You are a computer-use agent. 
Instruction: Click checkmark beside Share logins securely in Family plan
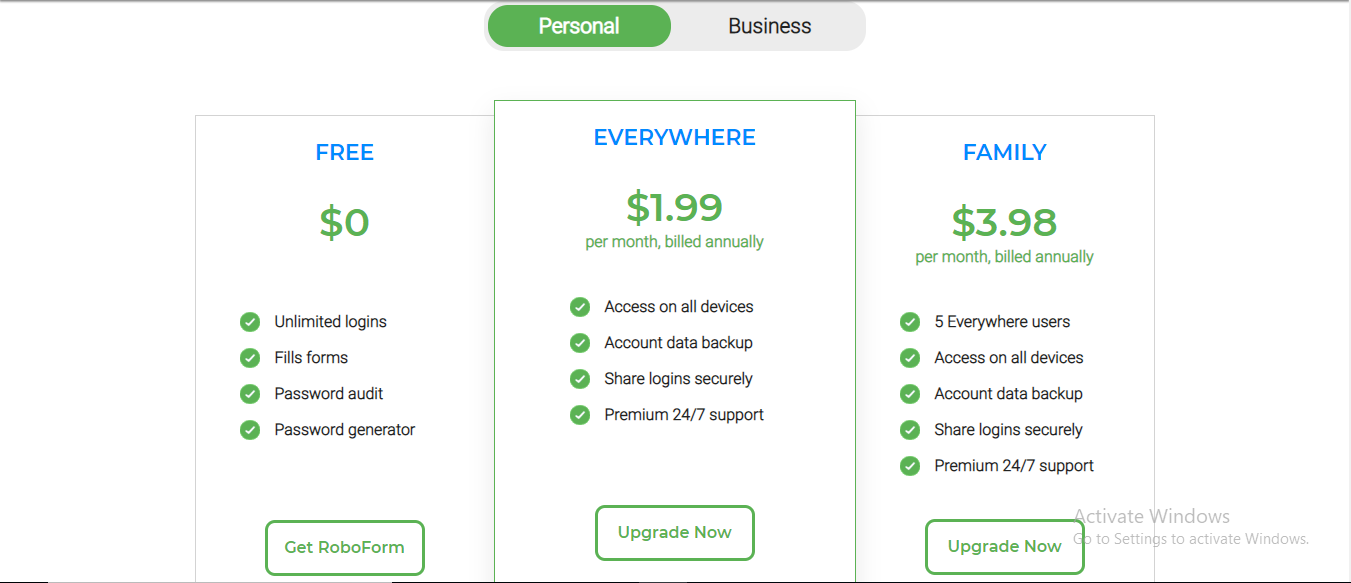[x=910, y=430]
